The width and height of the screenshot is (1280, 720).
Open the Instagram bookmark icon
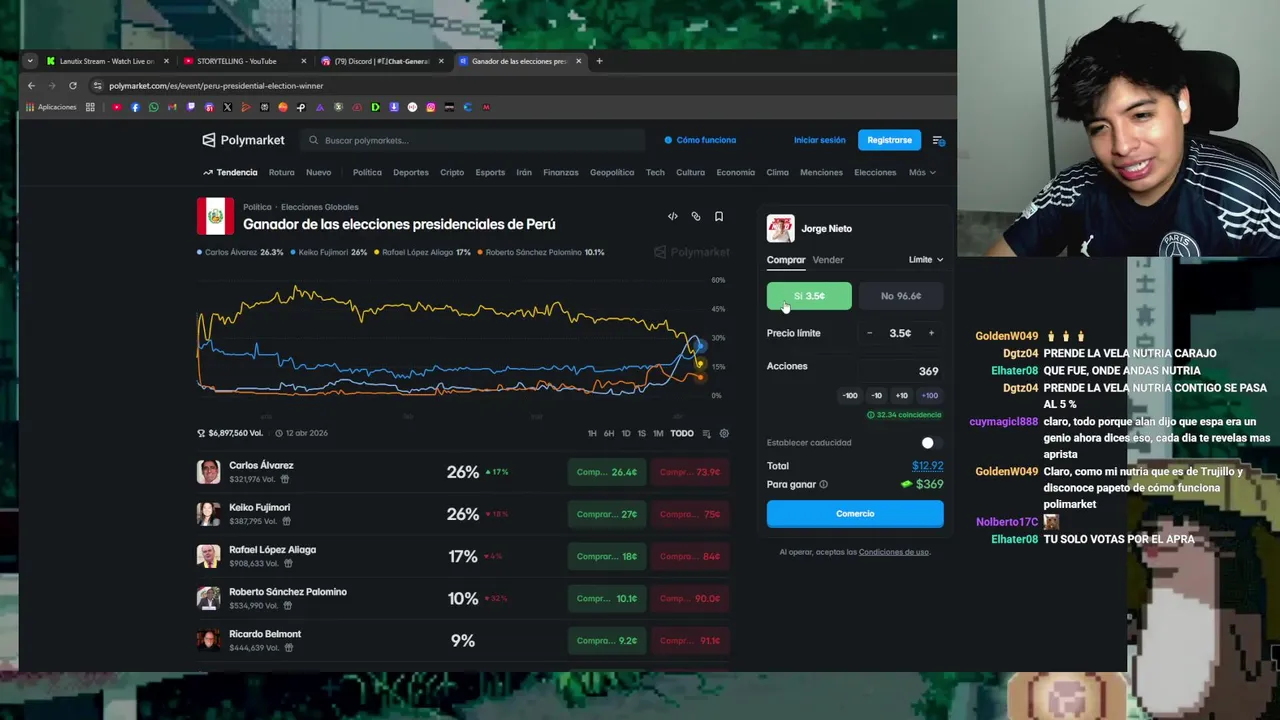[x=431, y=107]
